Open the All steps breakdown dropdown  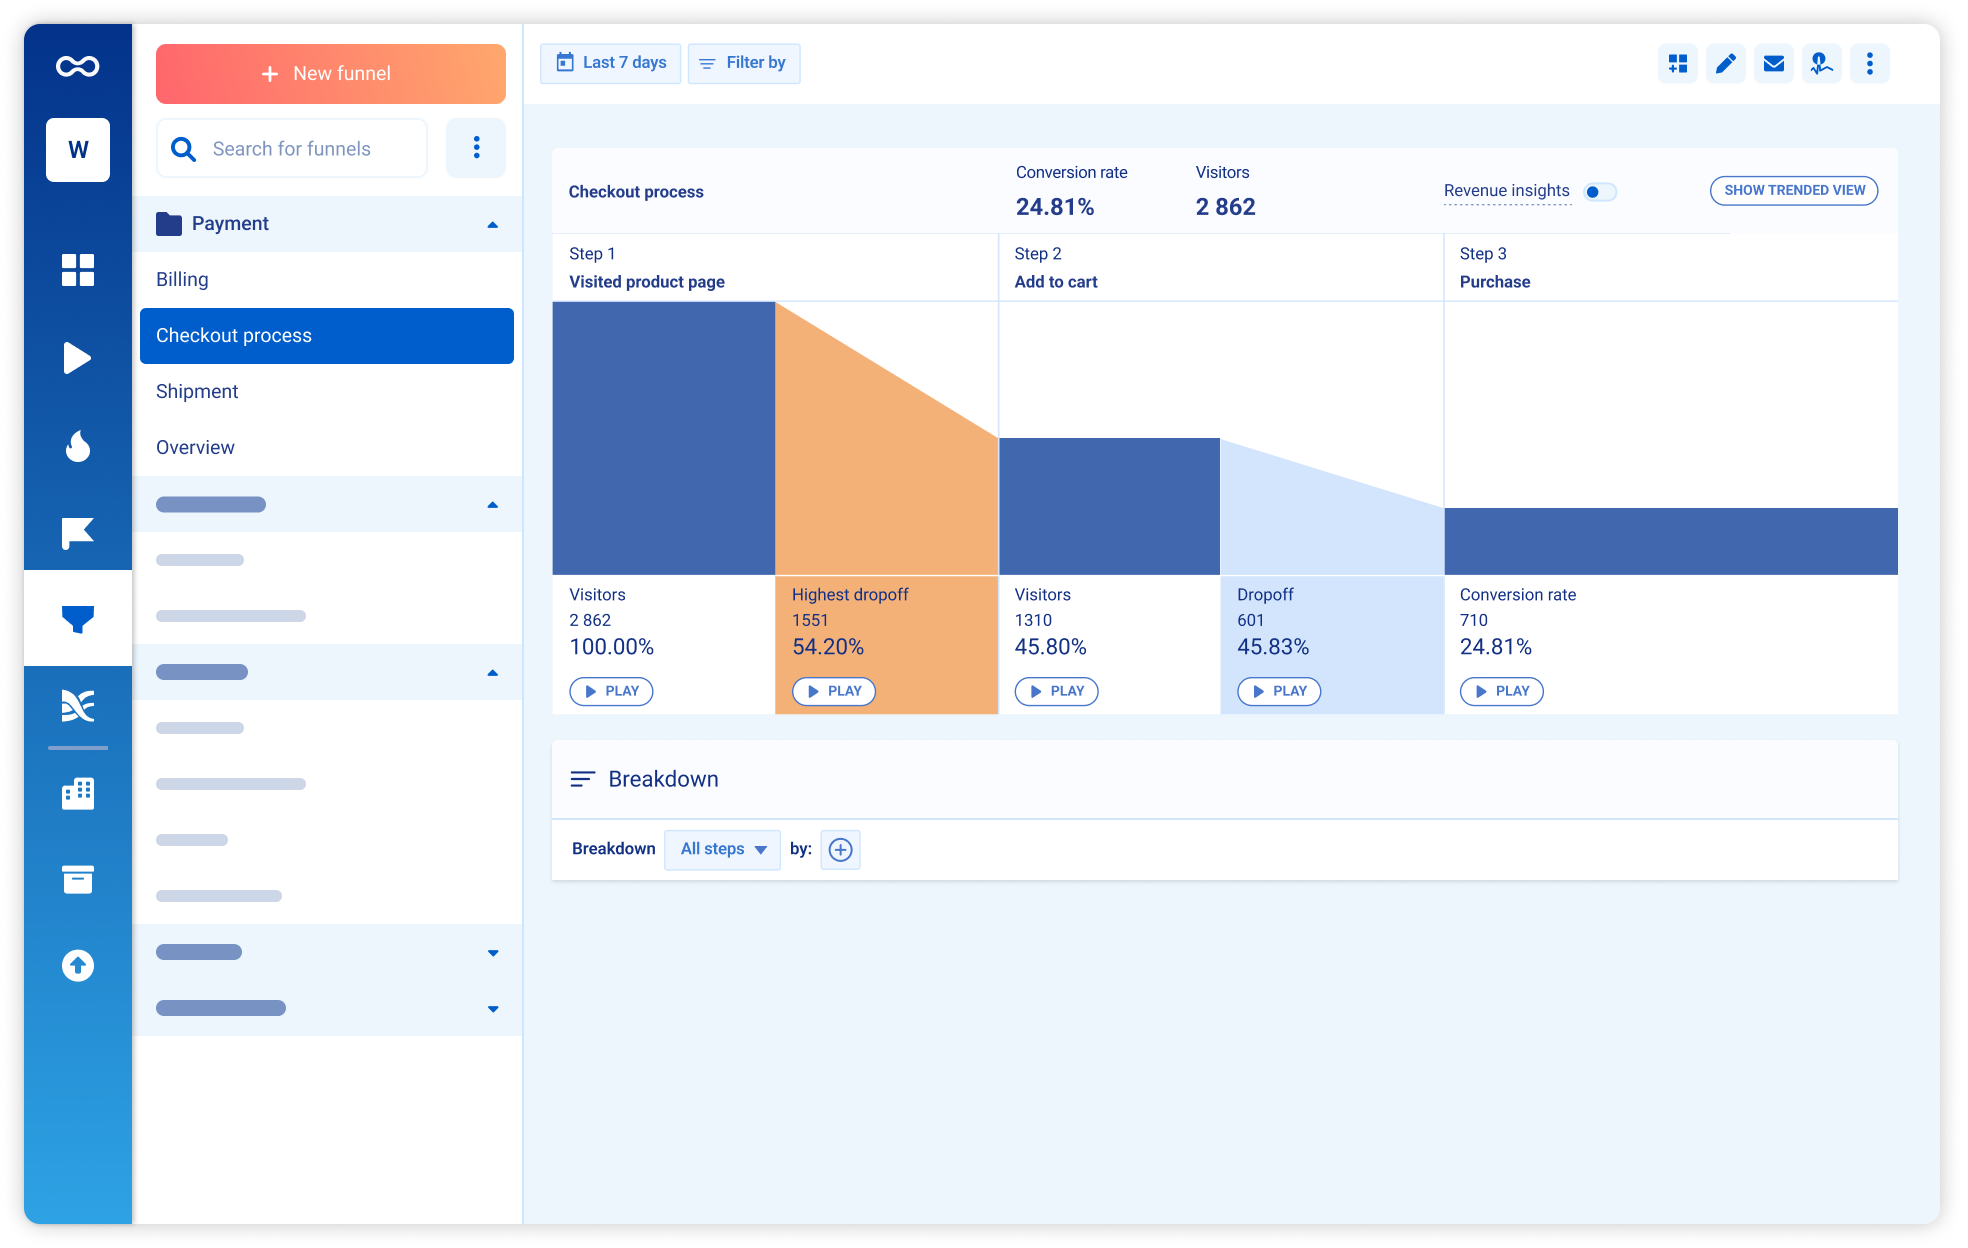tap(722, 849)
